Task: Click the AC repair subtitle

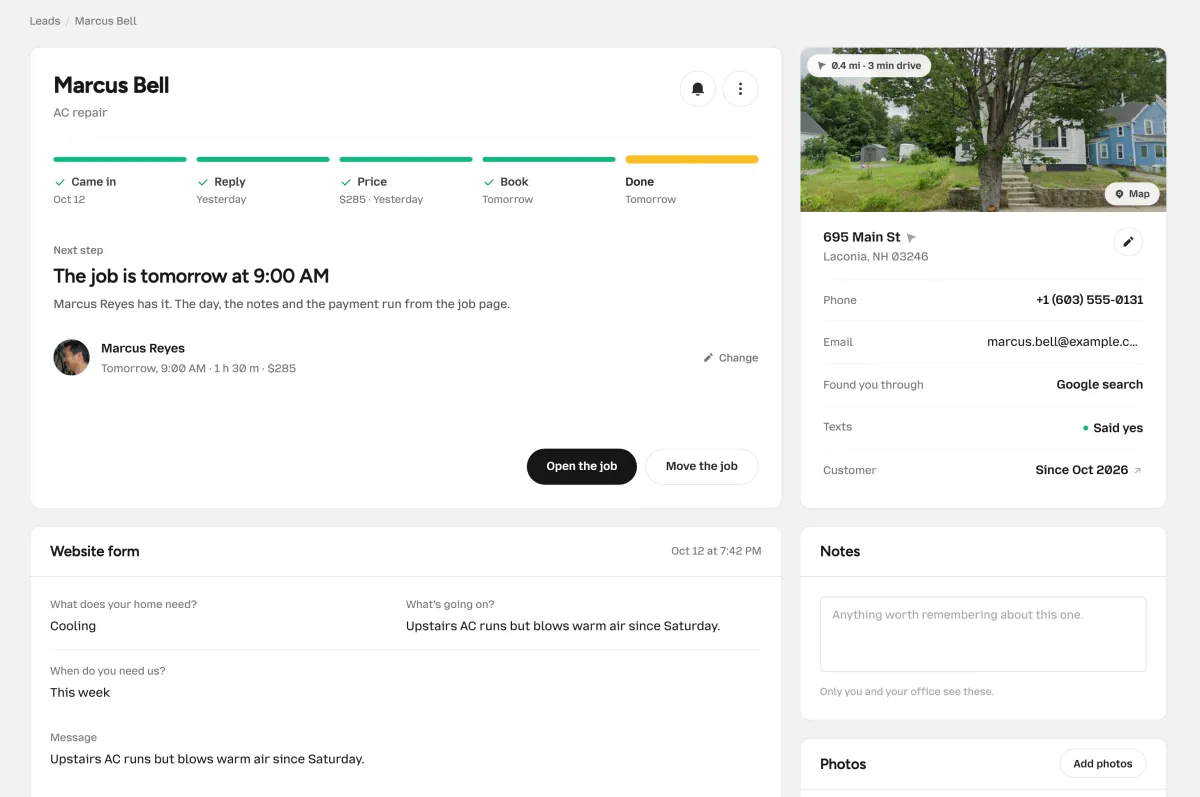Action: [80, 113]
